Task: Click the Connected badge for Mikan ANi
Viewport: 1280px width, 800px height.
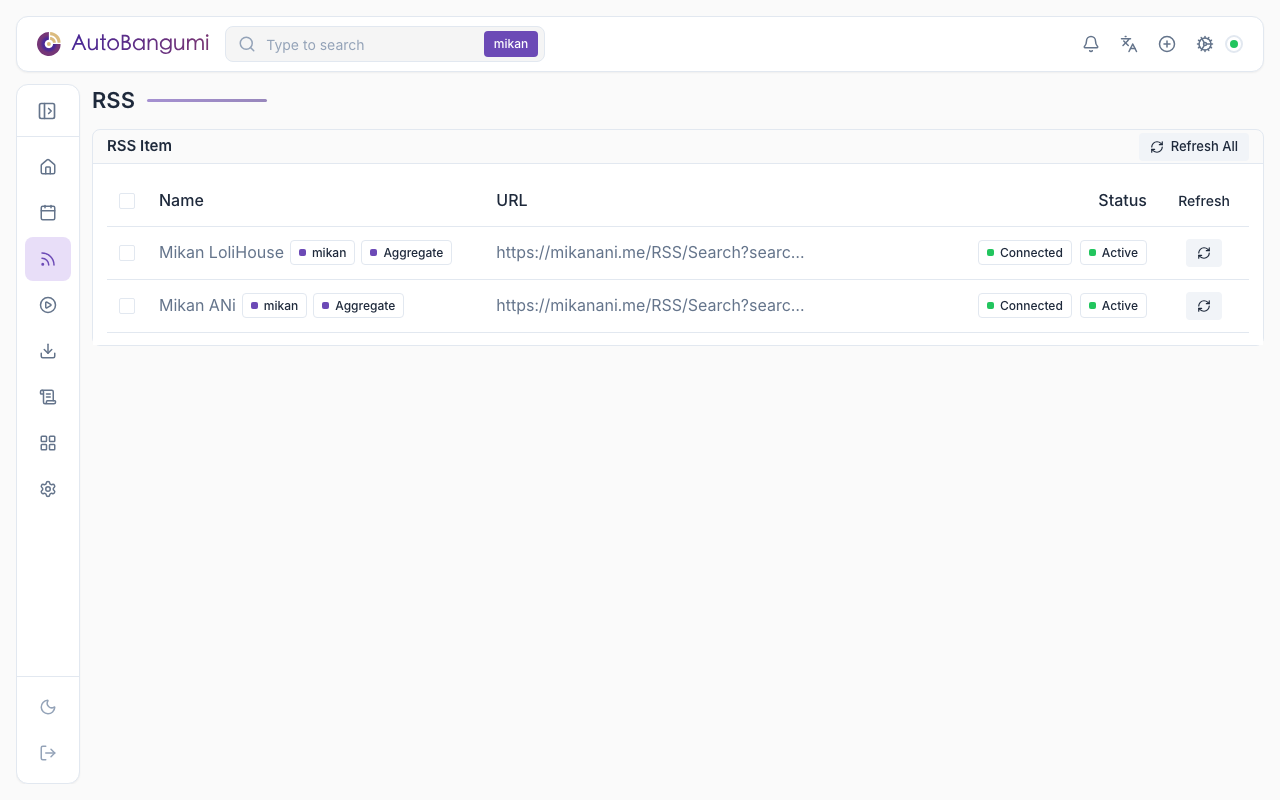Action: (x=1025, y=306)
